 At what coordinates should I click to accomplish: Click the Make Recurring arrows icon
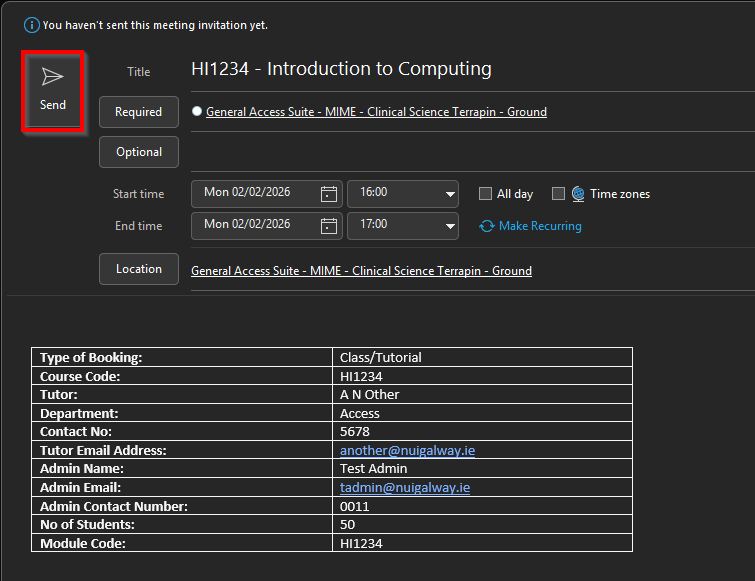pos(487,226)
